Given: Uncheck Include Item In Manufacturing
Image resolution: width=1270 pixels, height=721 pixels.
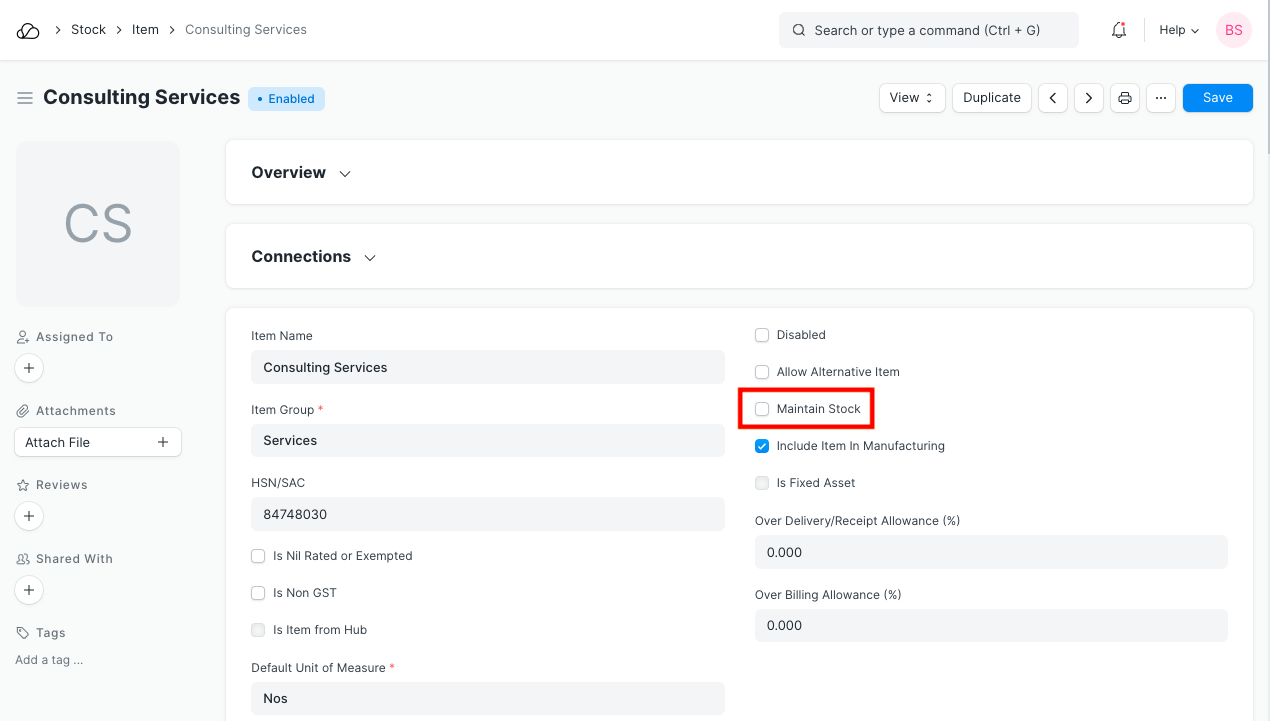Looking at the screenshot, I should click(x=762, y=446).
